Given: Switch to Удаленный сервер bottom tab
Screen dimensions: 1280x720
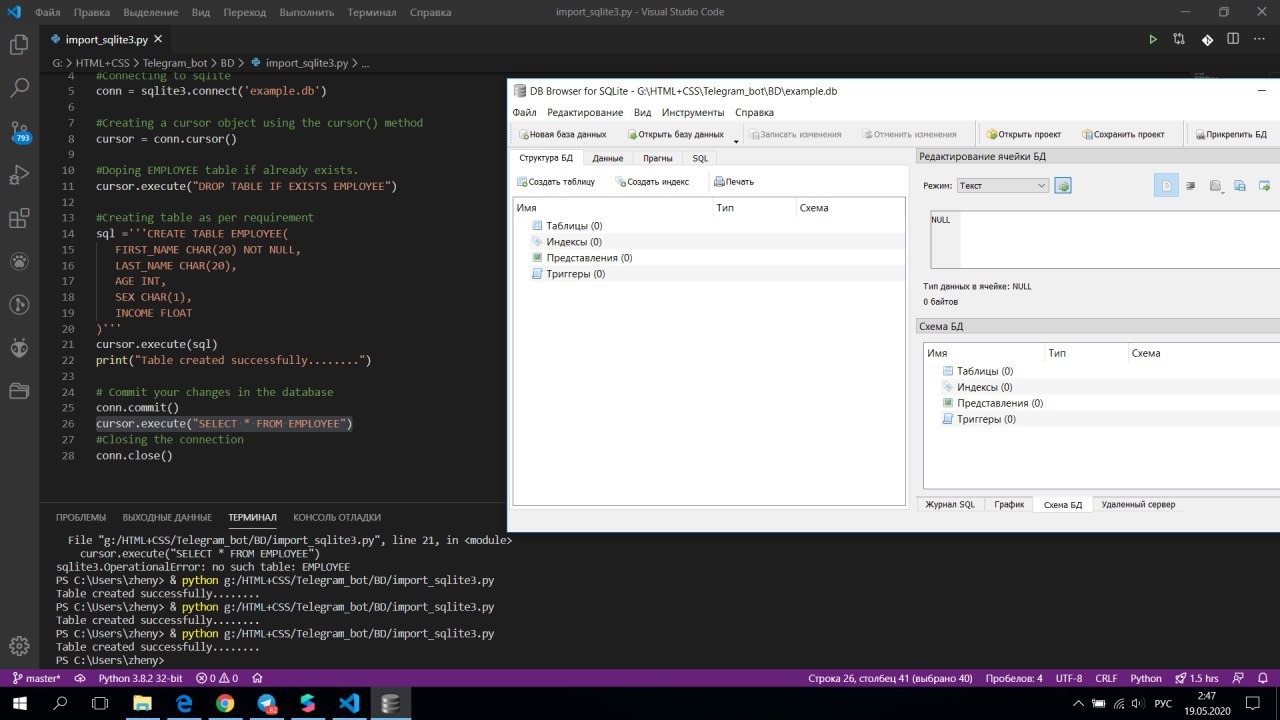Looking at the screenshot, I should click(x=1138, y=505).
